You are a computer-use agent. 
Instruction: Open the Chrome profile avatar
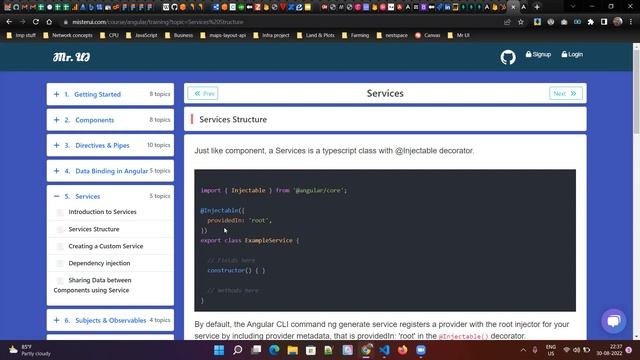[618, 22]
